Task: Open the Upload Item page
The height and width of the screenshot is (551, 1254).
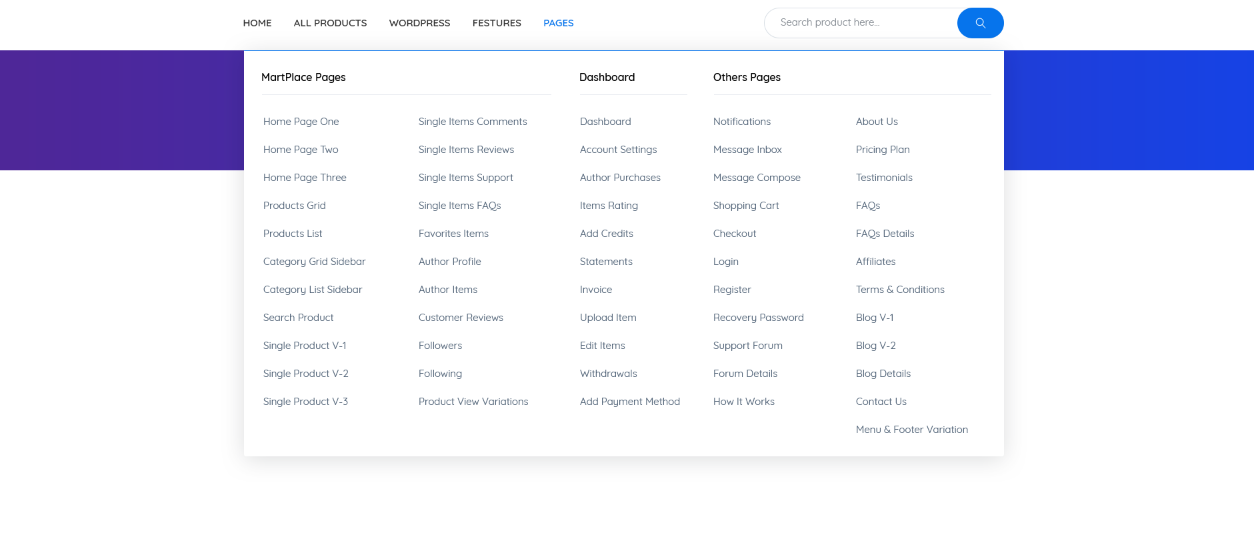Action: (608, 318)
